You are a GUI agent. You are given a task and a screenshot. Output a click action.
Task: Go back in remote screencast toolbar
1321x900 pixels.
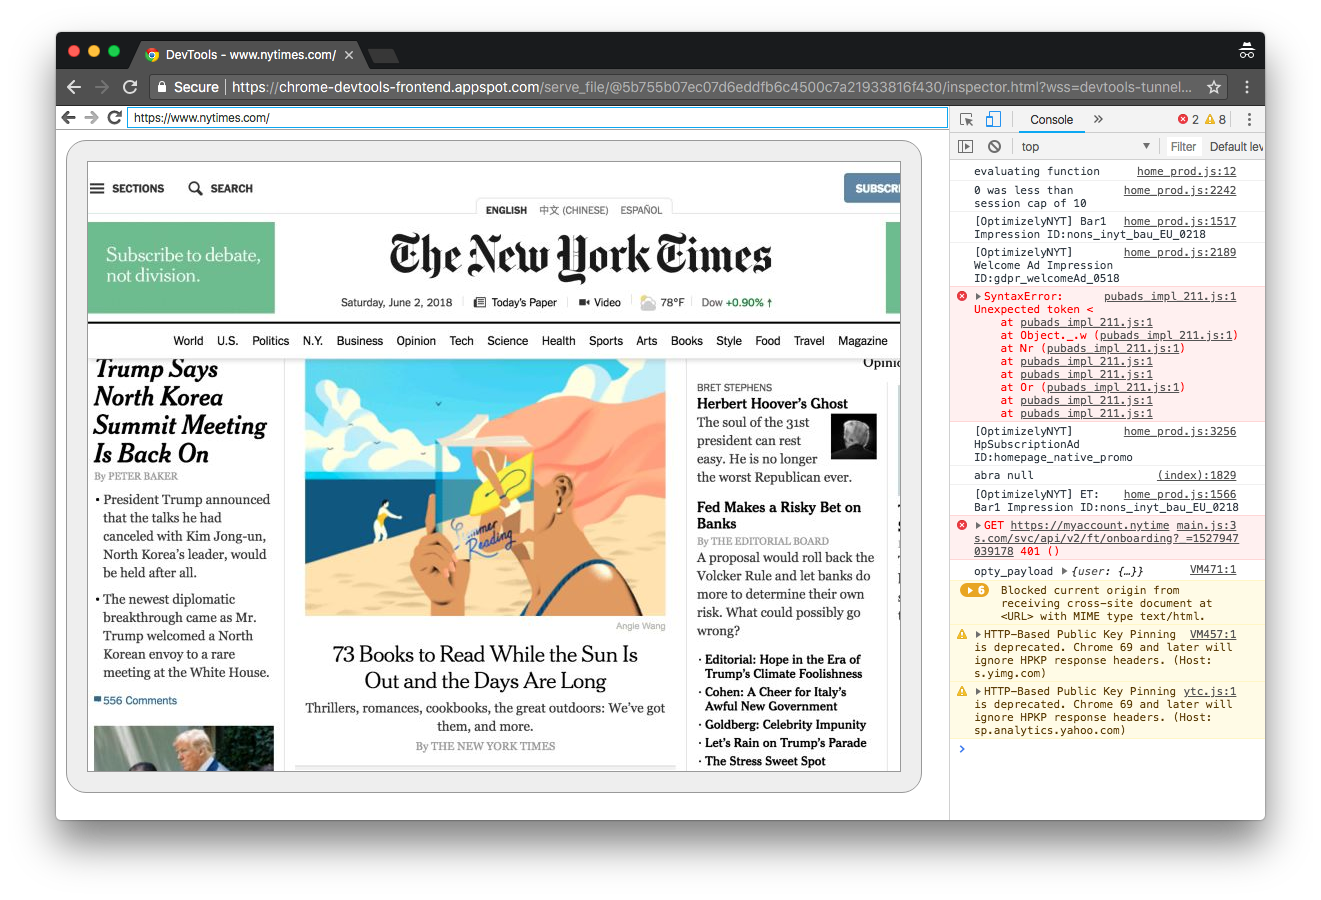coord(68,117)
